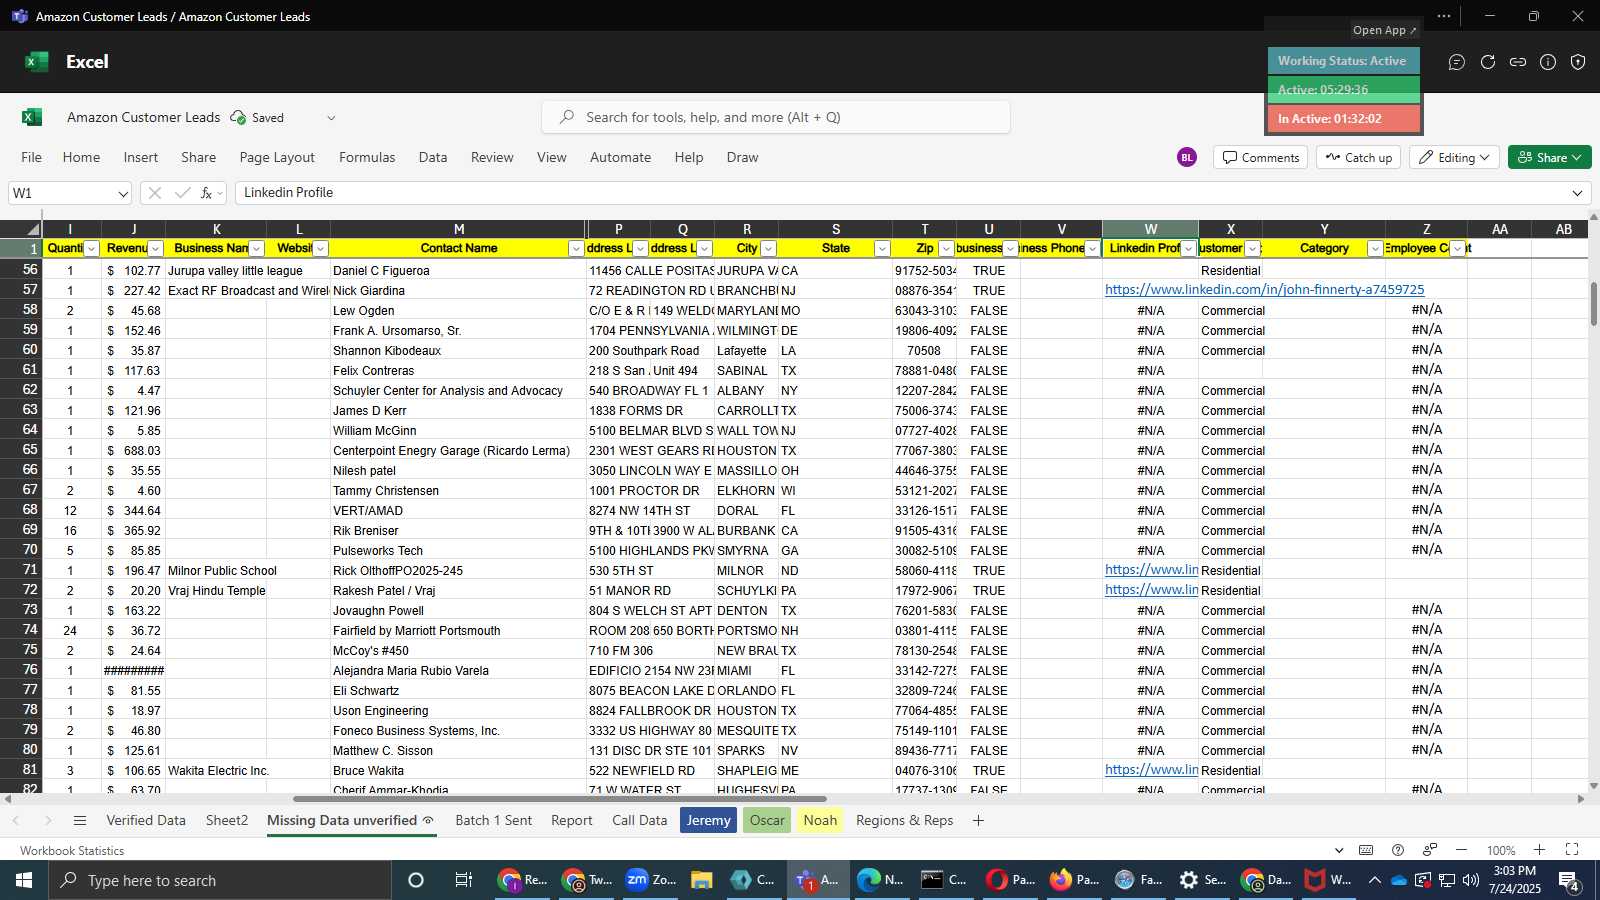Viewport: 1600px width, 900px height.
Task: Click the BL user avatar
Action: (x=1187, y=158)
